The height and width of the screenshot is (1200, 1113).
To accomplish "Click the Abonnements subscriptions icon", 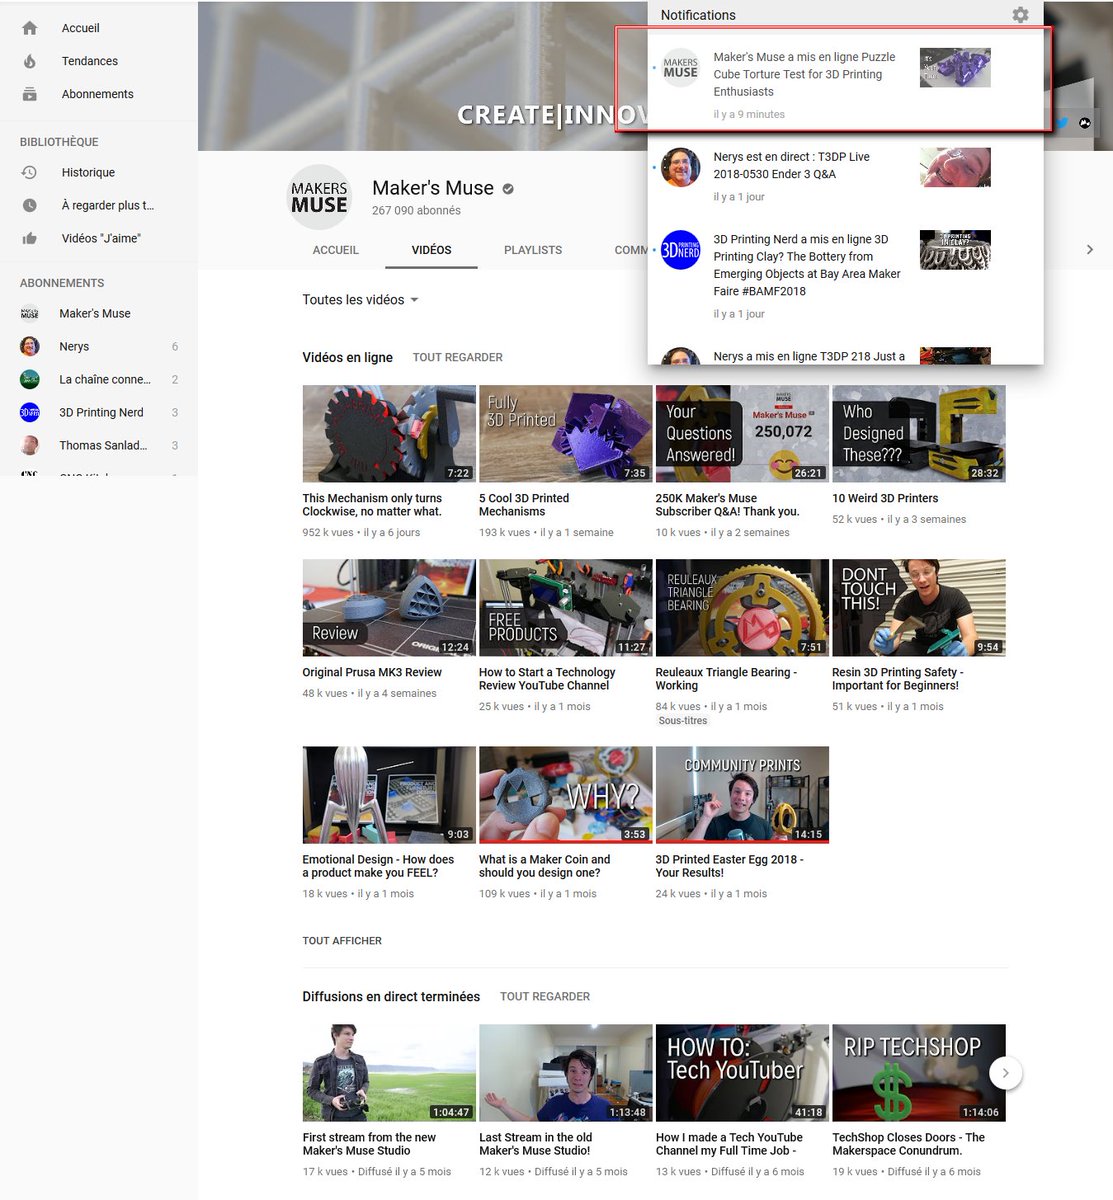I will pyautogui.click(x=29, y=94).
